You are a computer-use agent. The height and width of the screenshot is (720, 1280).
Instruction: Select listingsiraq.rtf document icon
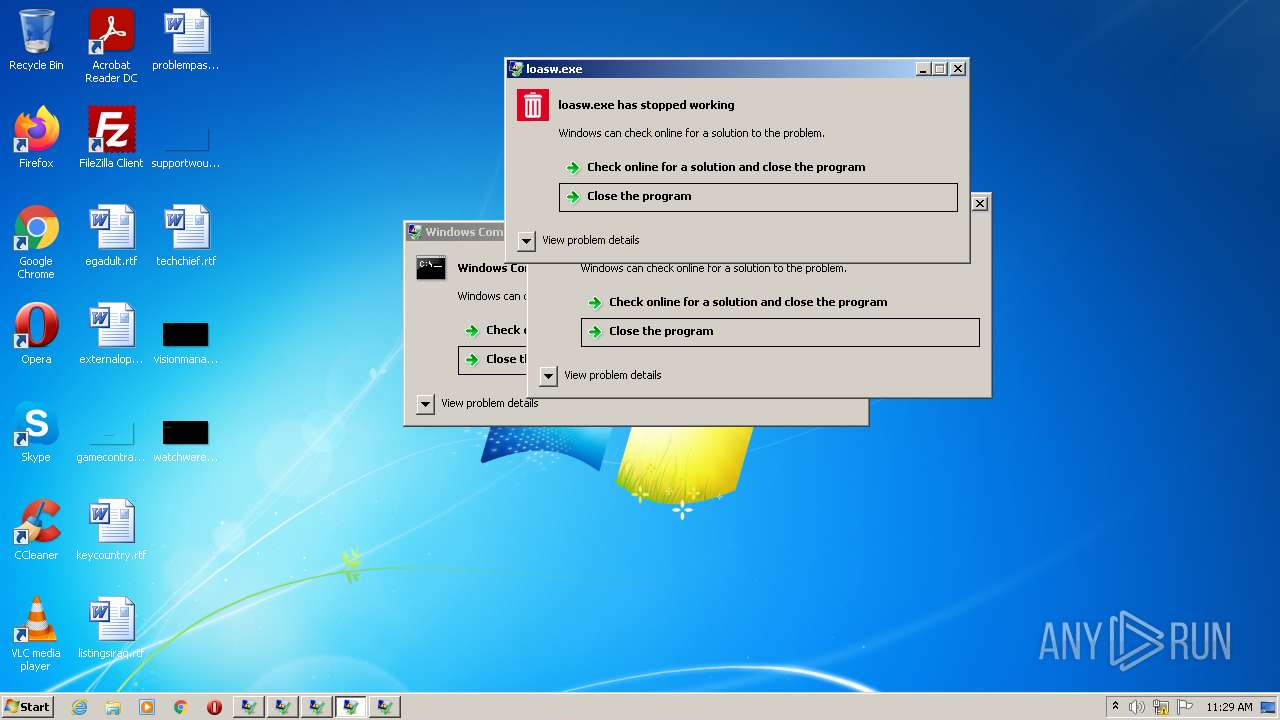pyautogui.click(x=111, y=628)
